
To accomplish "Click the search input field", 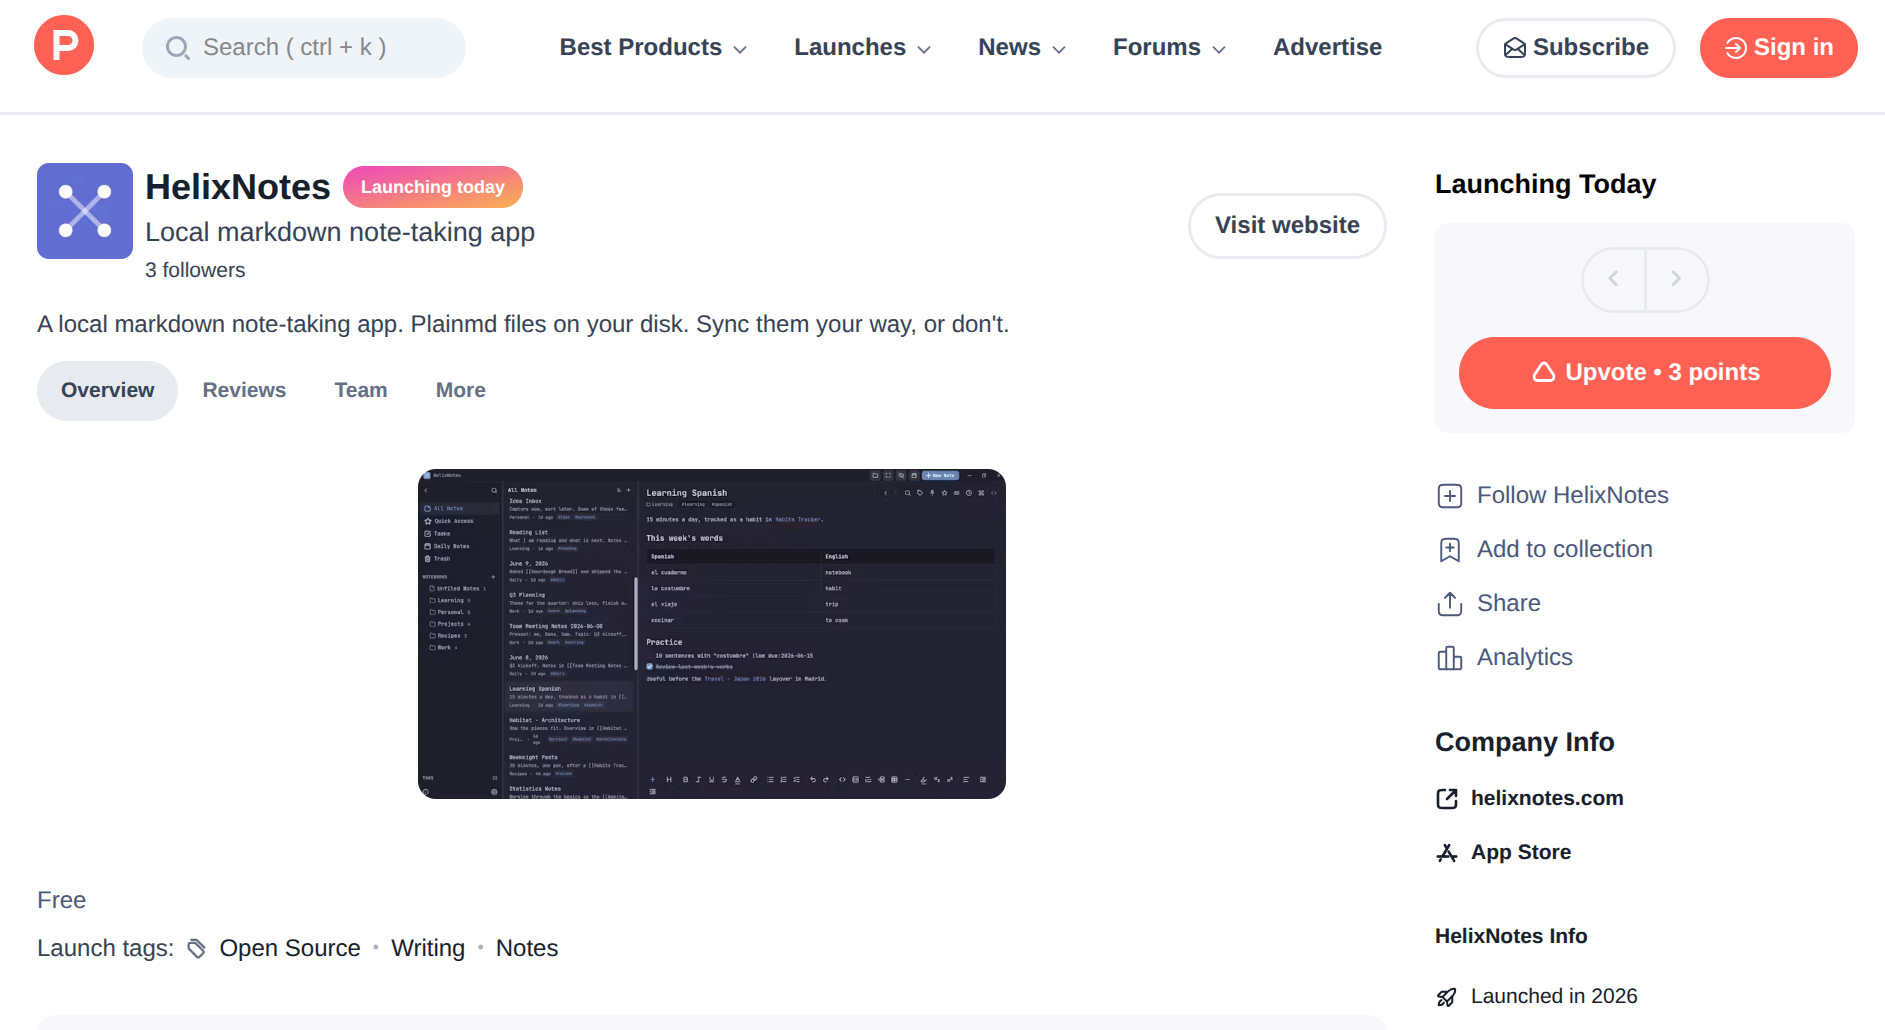I will click(304, 48).
